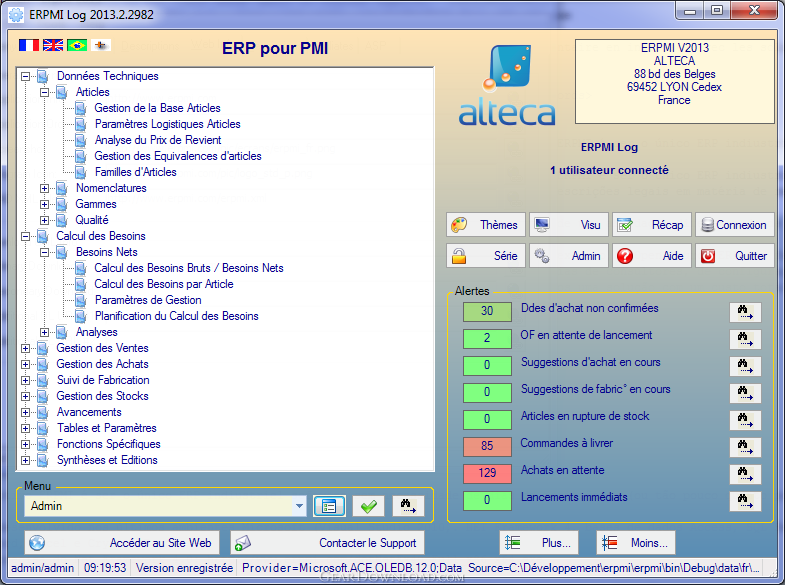
Task: View details for Articles en rupture de stock
Action: pos(745,420)
